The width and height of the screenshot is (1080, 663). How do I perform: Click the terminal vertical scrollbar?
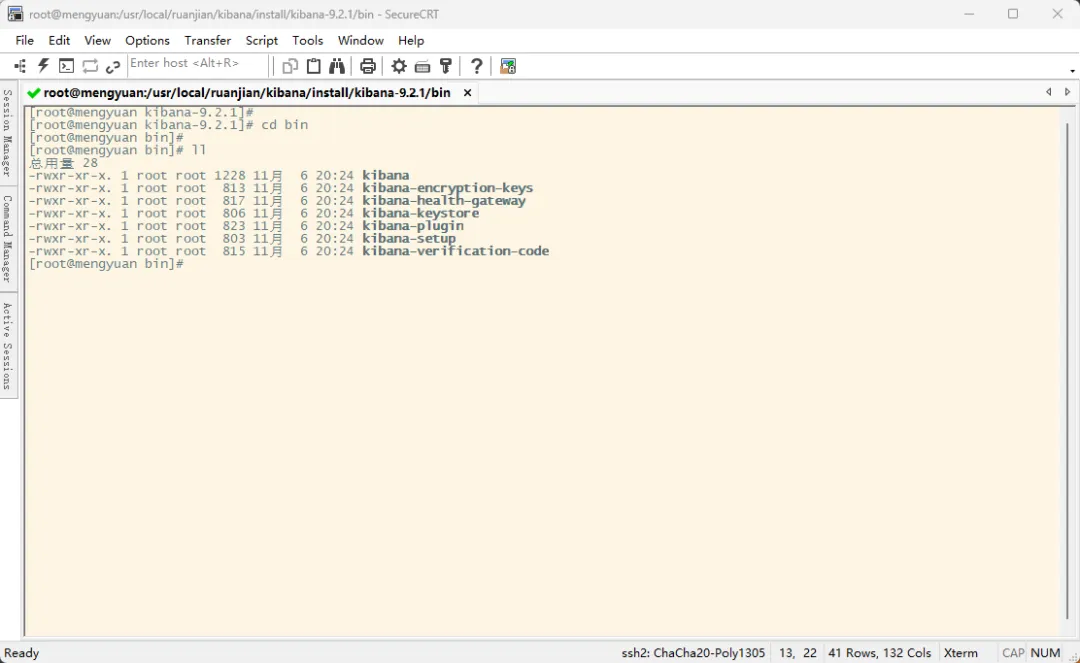tap(1068, 372)
